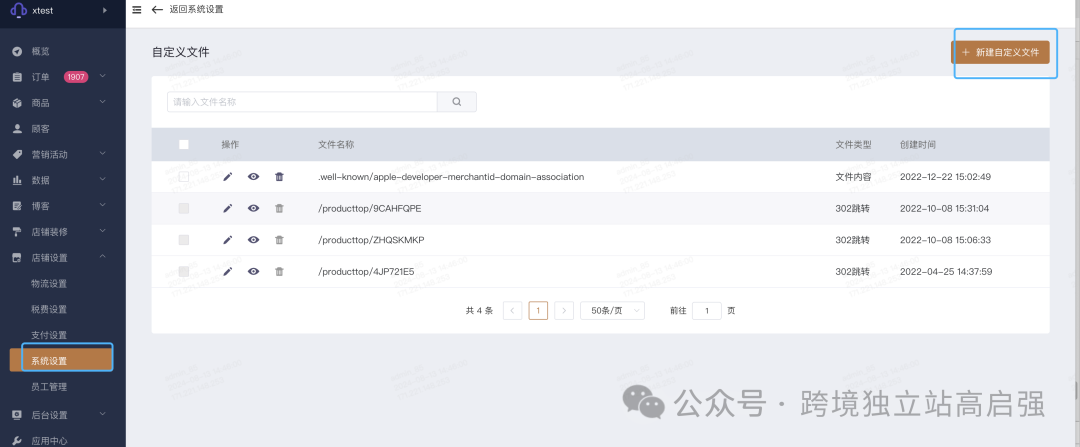Delete the apple-developer-merchantid file via its trash icon
The height and width of the screenshot is (447, 1080).
(279, 177)
